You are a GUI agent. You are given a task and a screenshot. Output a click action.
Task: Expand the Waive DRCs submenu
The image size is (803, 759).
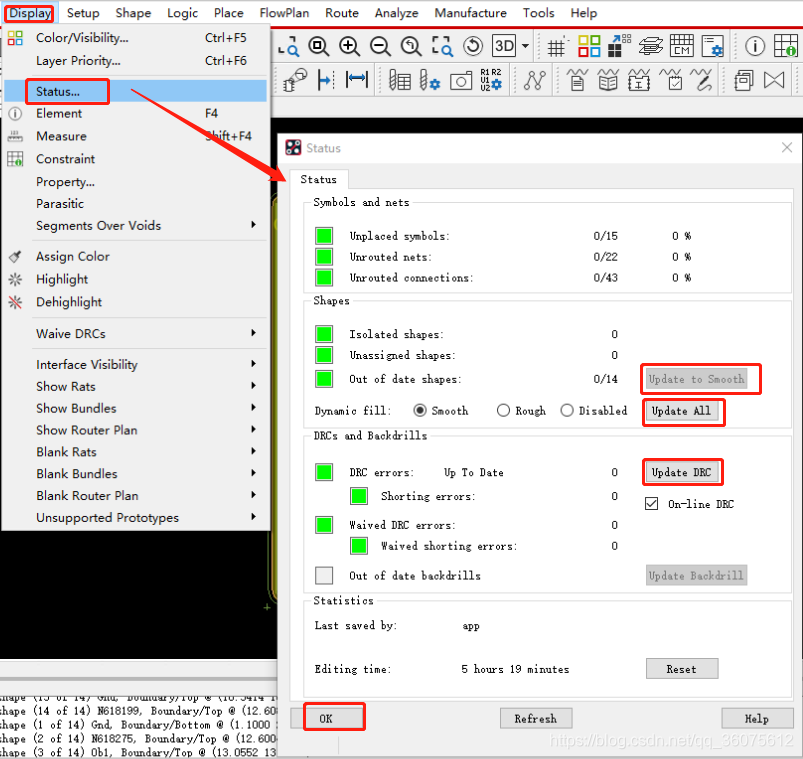click(x=135, y=333)
